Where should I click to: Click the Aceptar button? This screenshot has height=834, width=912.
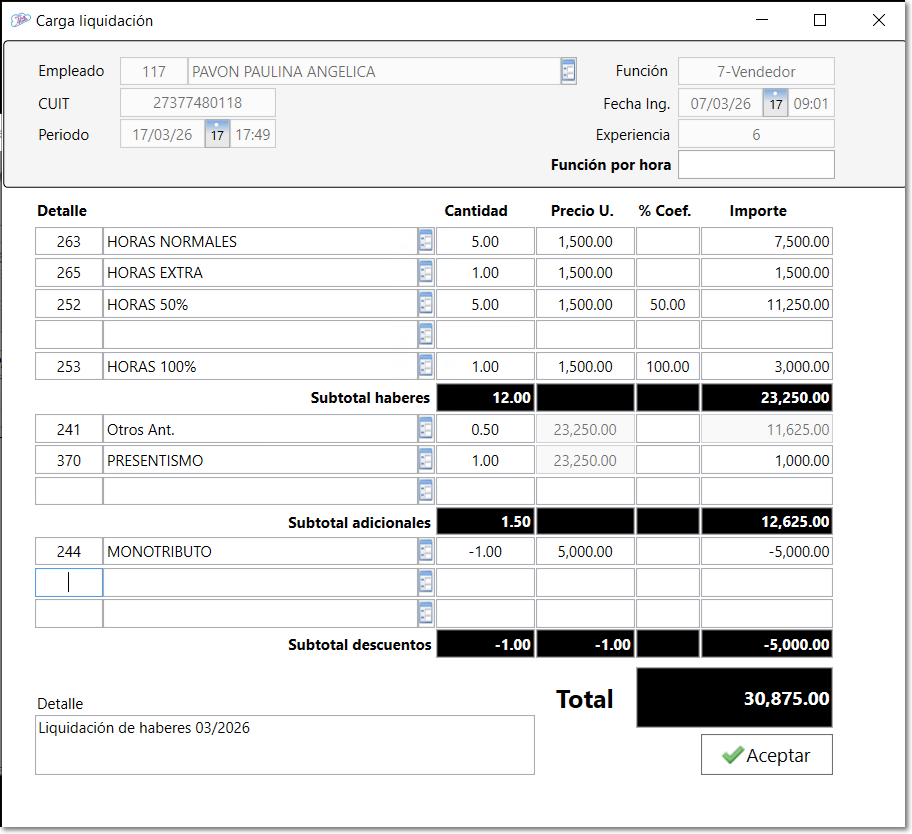[766, 755]
